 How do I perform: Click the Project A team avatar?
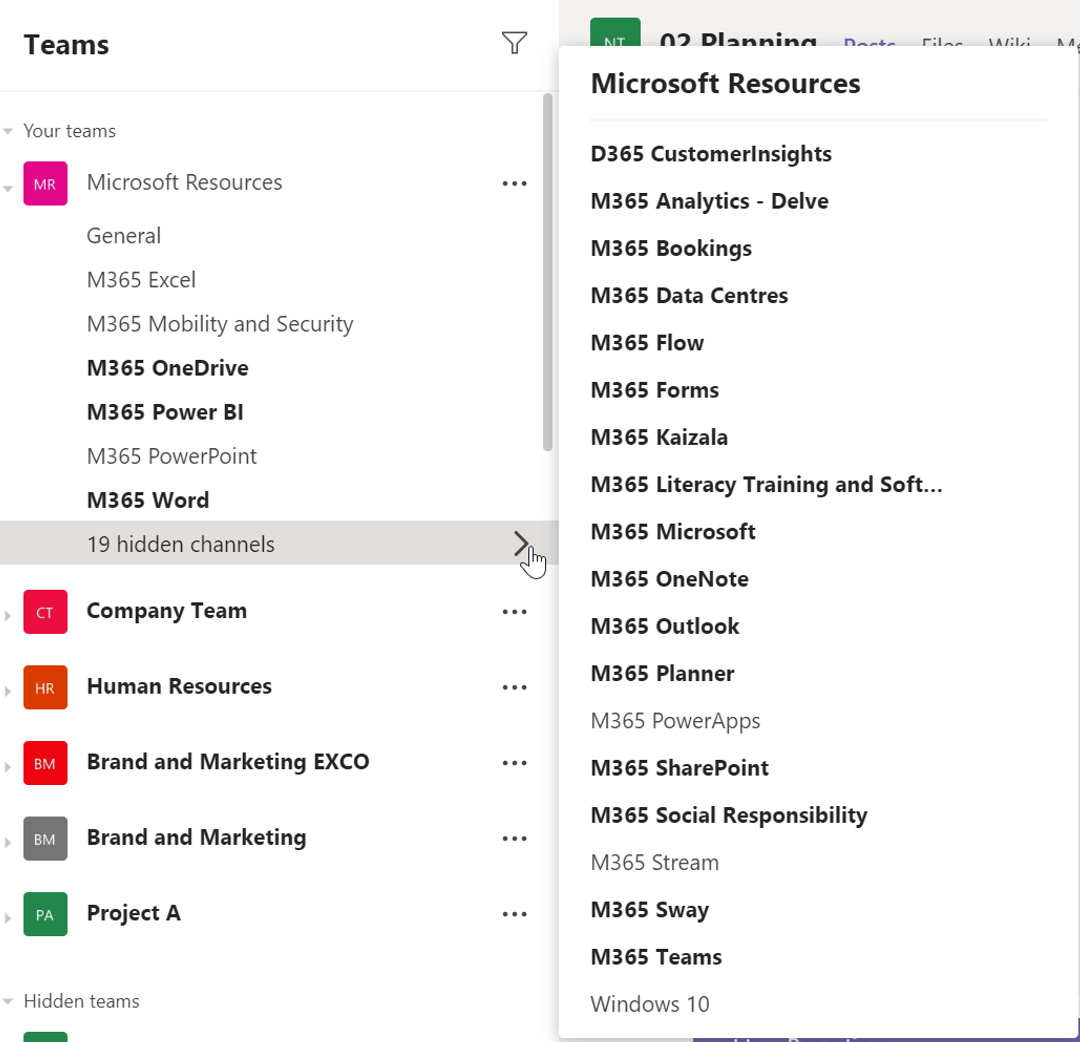45,913
